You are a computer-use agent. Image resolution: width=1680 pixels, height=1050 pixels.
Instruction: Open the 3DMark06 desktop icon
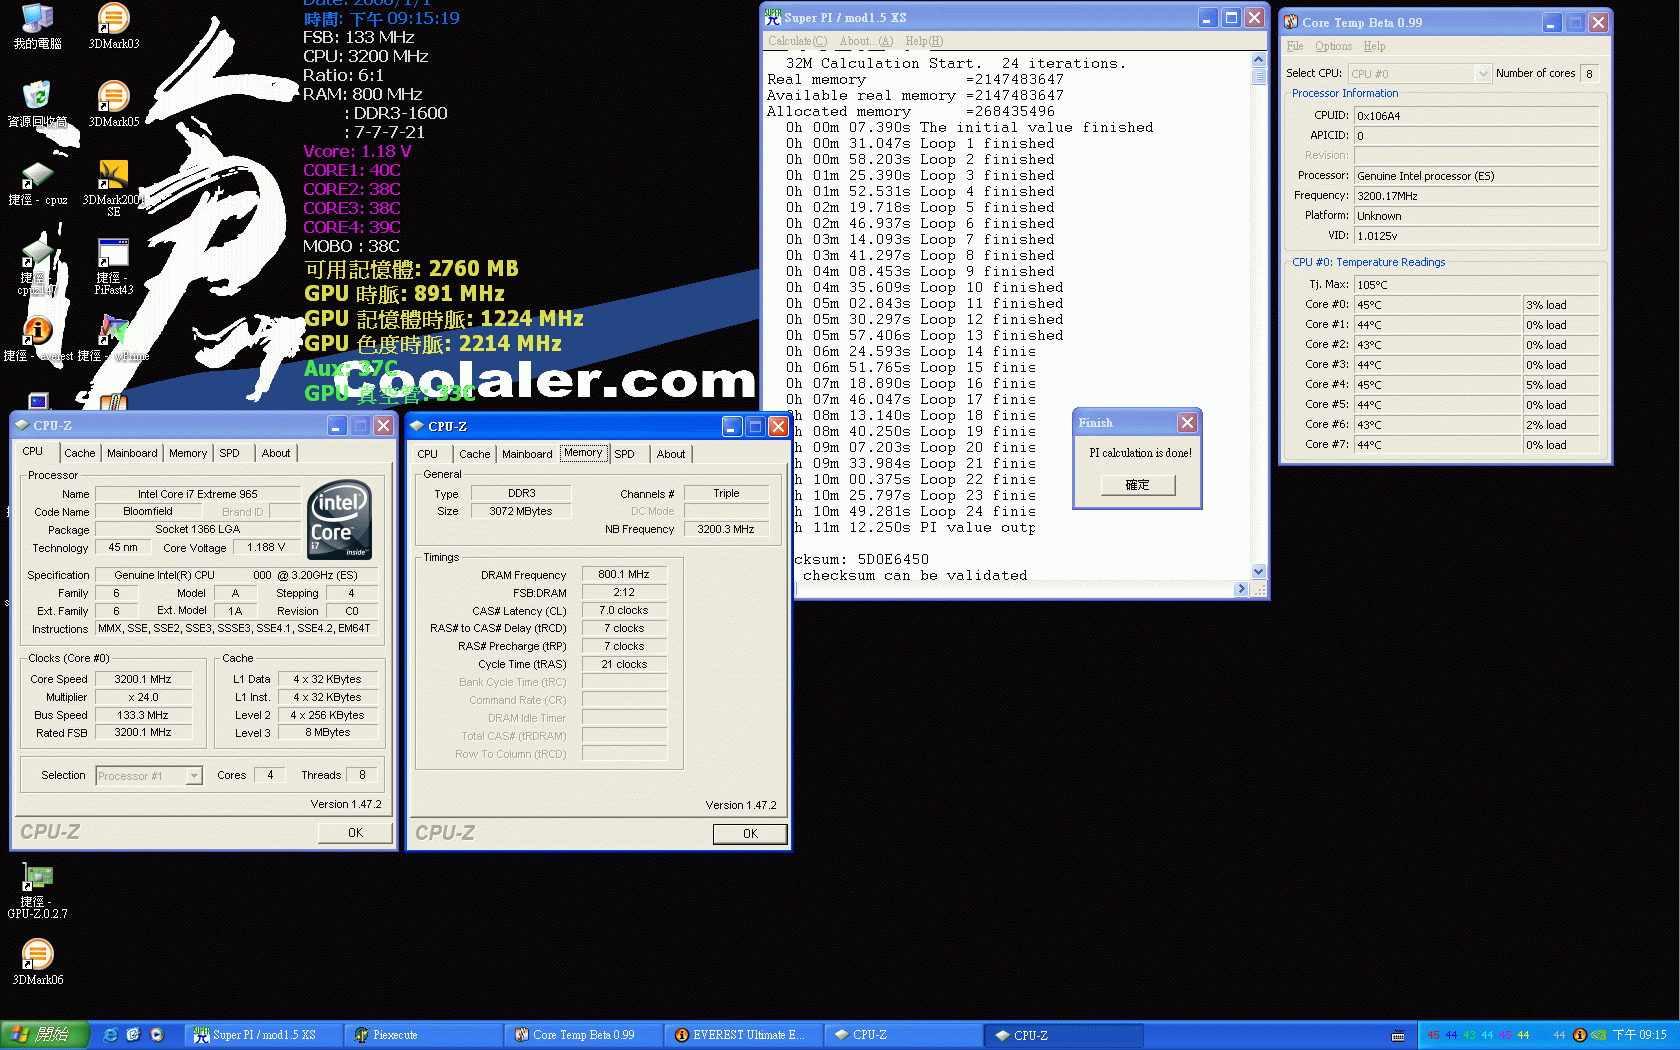point(37,962)
